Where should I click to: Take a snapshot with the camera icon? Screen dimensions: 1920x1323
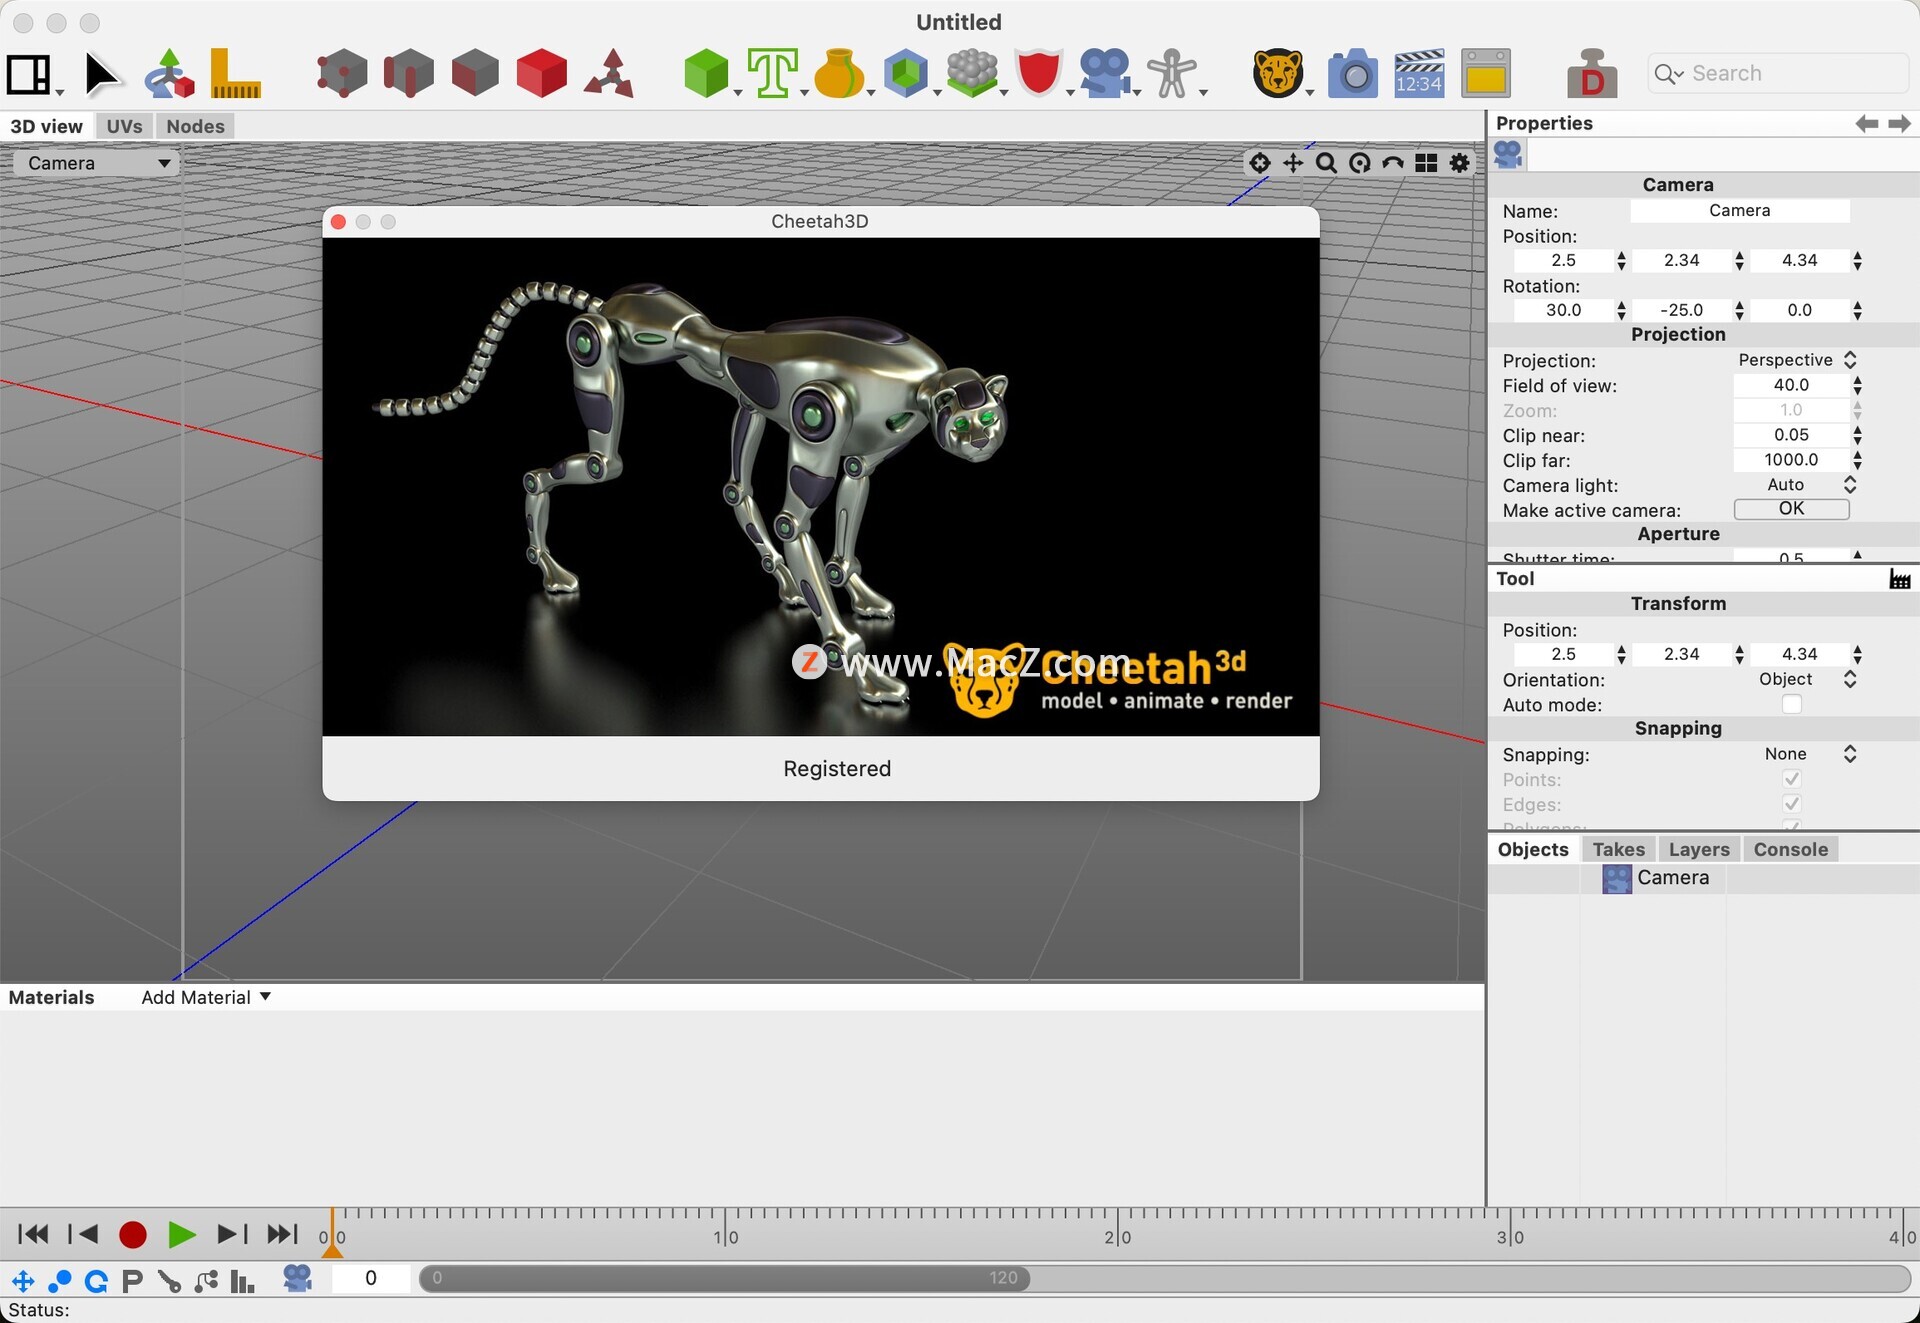pyautogui.click(x=1353, y=74)
